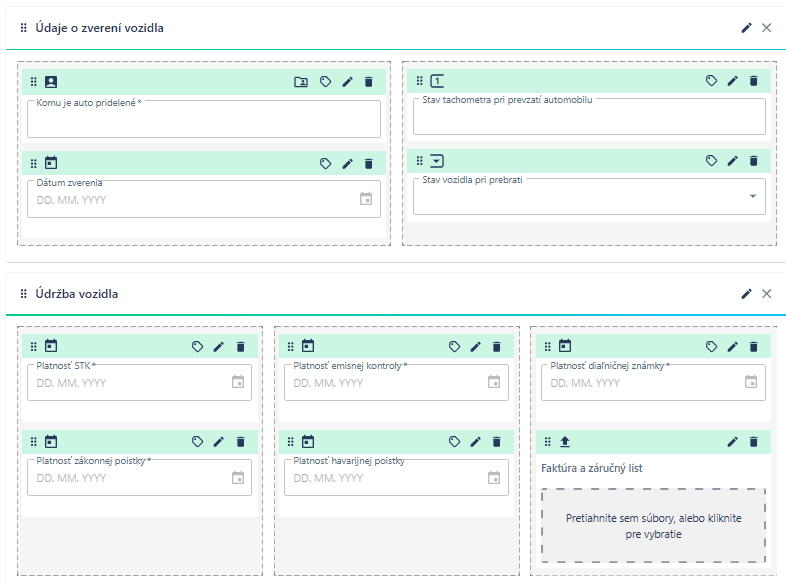
Task: Delete the 'Komu je auto pridelené' field
Action: point(368,82)
